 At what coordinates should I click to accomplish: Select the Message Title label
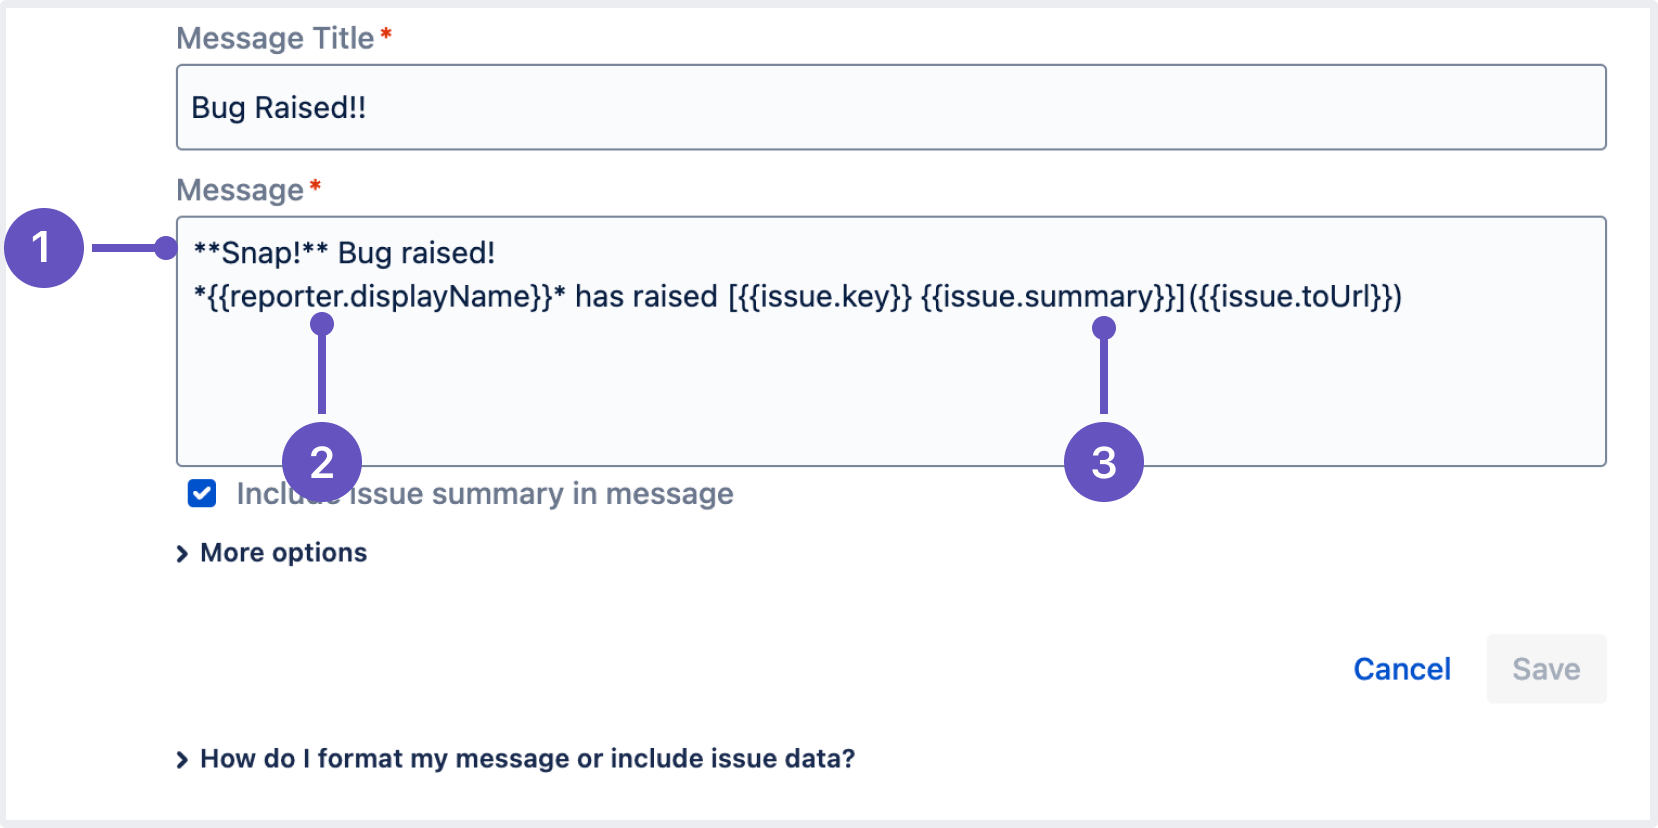(x=274, y=38)
